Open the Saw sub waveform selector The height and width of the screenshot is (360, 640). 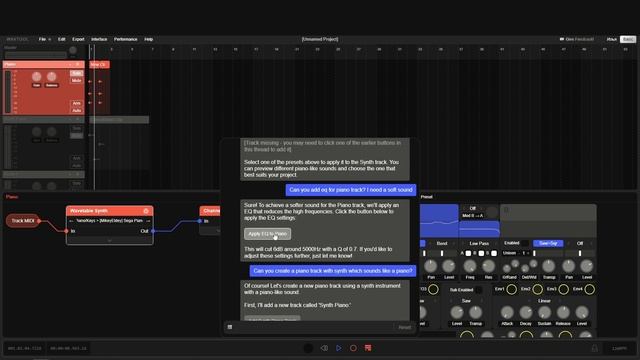[x=466, y=301]
